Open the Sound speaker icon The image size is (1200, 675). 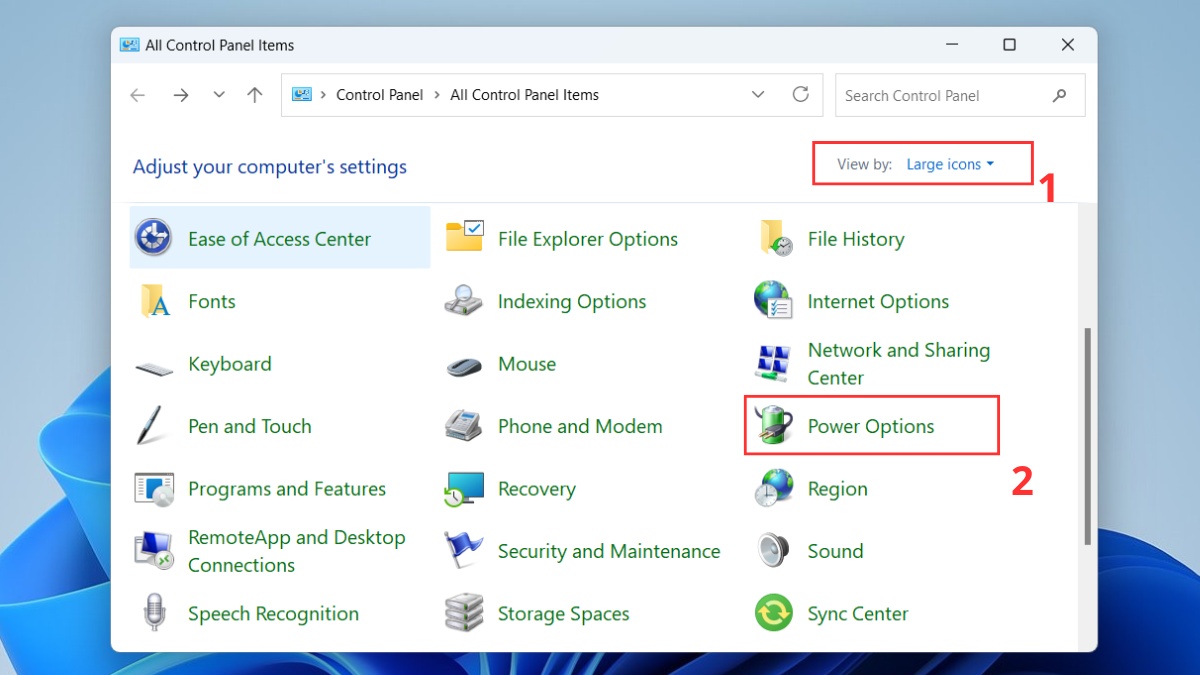773,551
